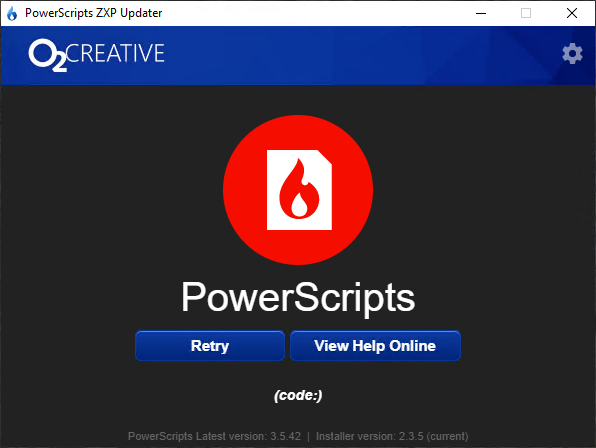Image resolution: width=596 pixels, height=448 pixels.
Task: Click the separator bar between version labels
Action: (x=308, y=436)
